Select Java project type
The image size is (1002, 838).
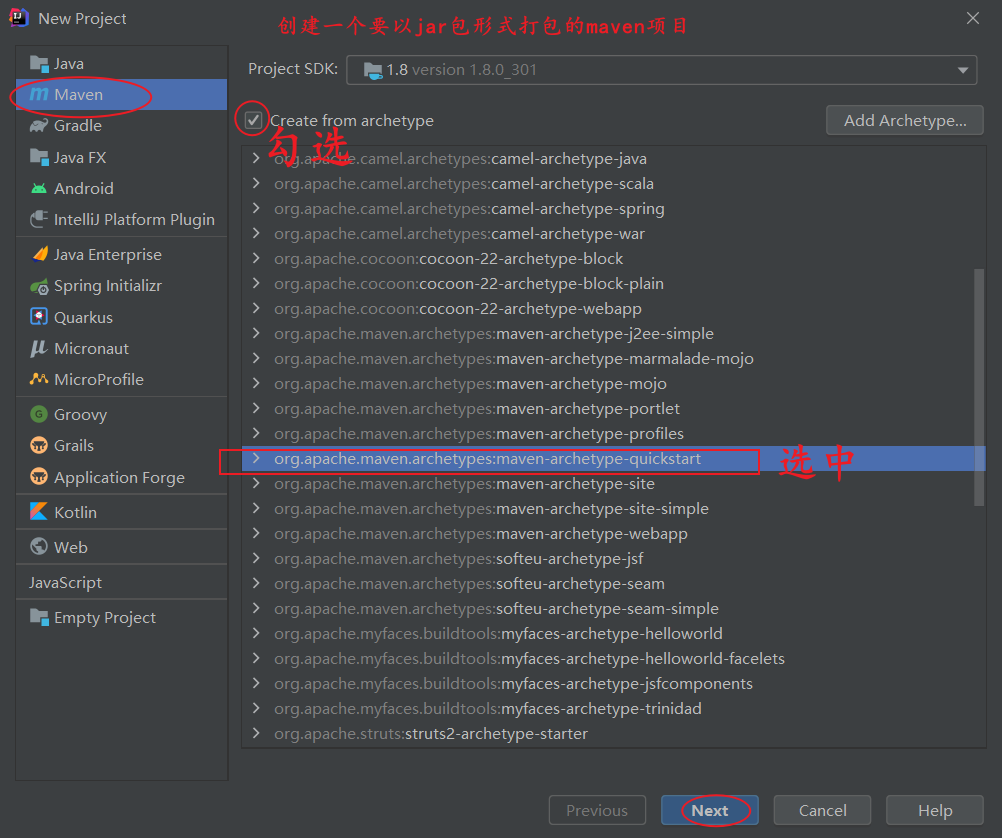point(121,64)
